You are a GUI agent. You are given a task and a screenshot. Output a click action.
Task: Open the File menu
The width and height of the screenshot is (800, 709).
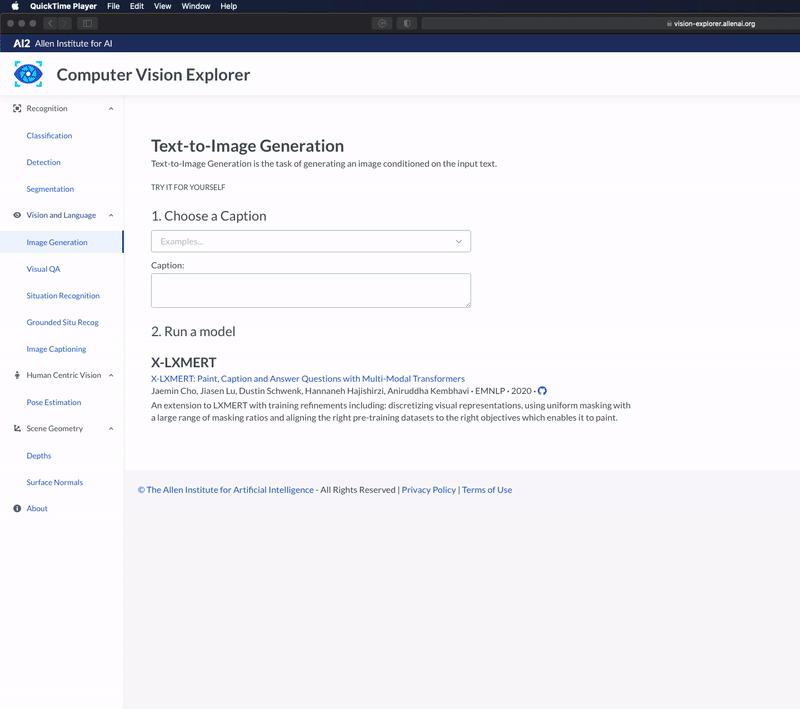[113, 6]
